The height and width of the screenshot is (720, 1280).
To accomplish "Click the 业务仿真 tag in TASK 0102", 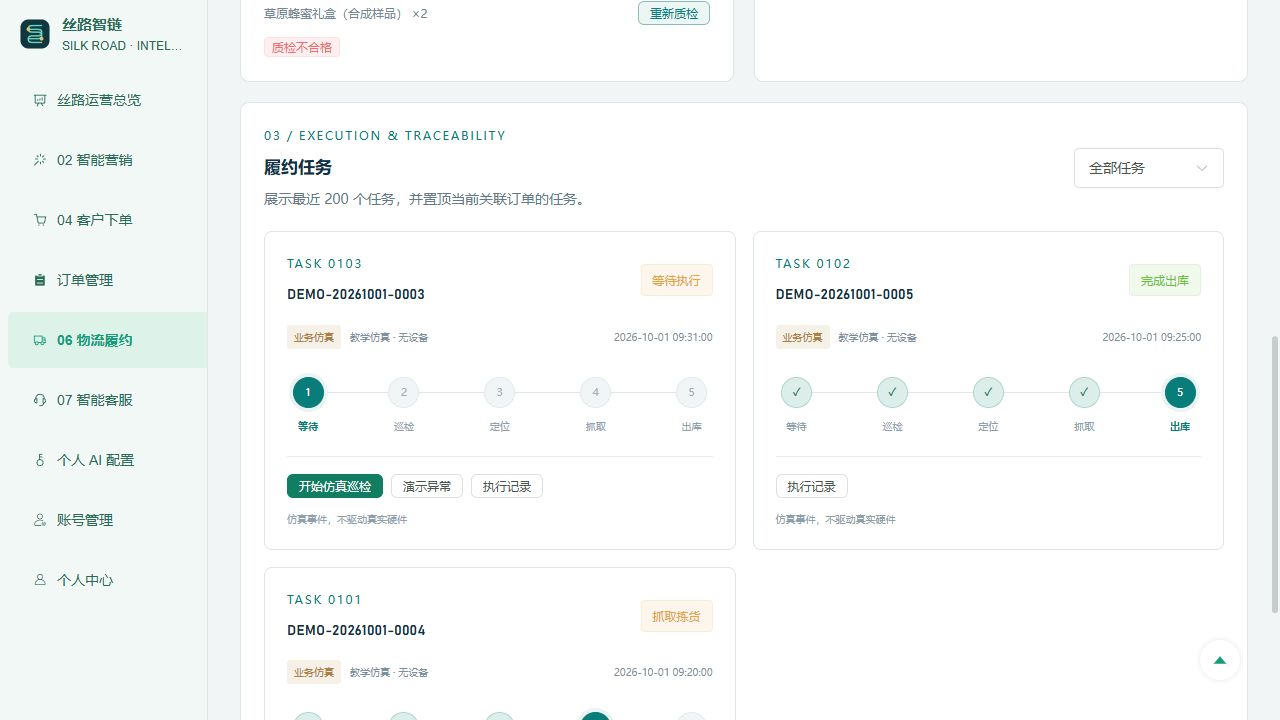I will click(802, 337).
